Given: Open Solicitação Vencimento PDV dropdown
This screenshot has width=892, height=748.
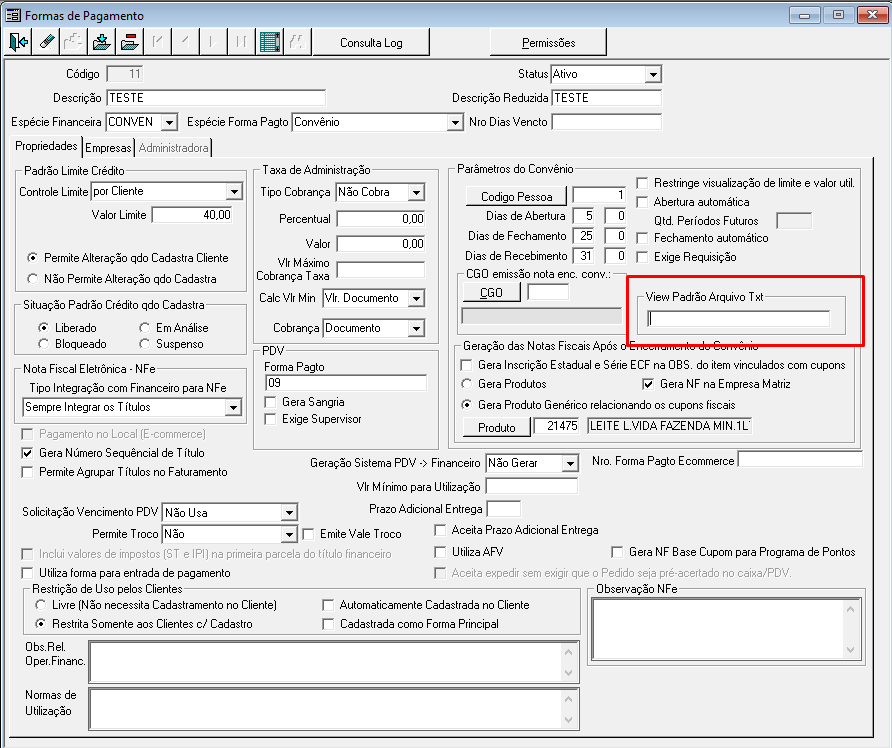Looking at the screenshot, I should coord(289,513).
